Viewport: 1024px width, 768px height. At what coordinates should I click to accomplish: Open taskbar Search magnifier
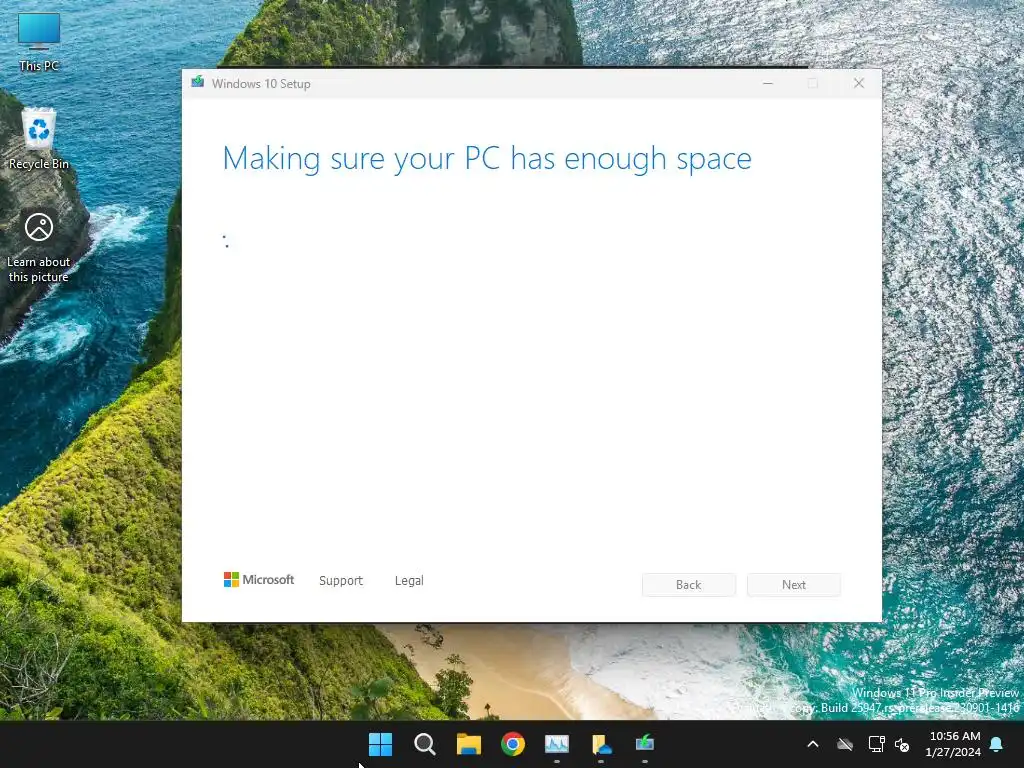[x=424, y=744]
